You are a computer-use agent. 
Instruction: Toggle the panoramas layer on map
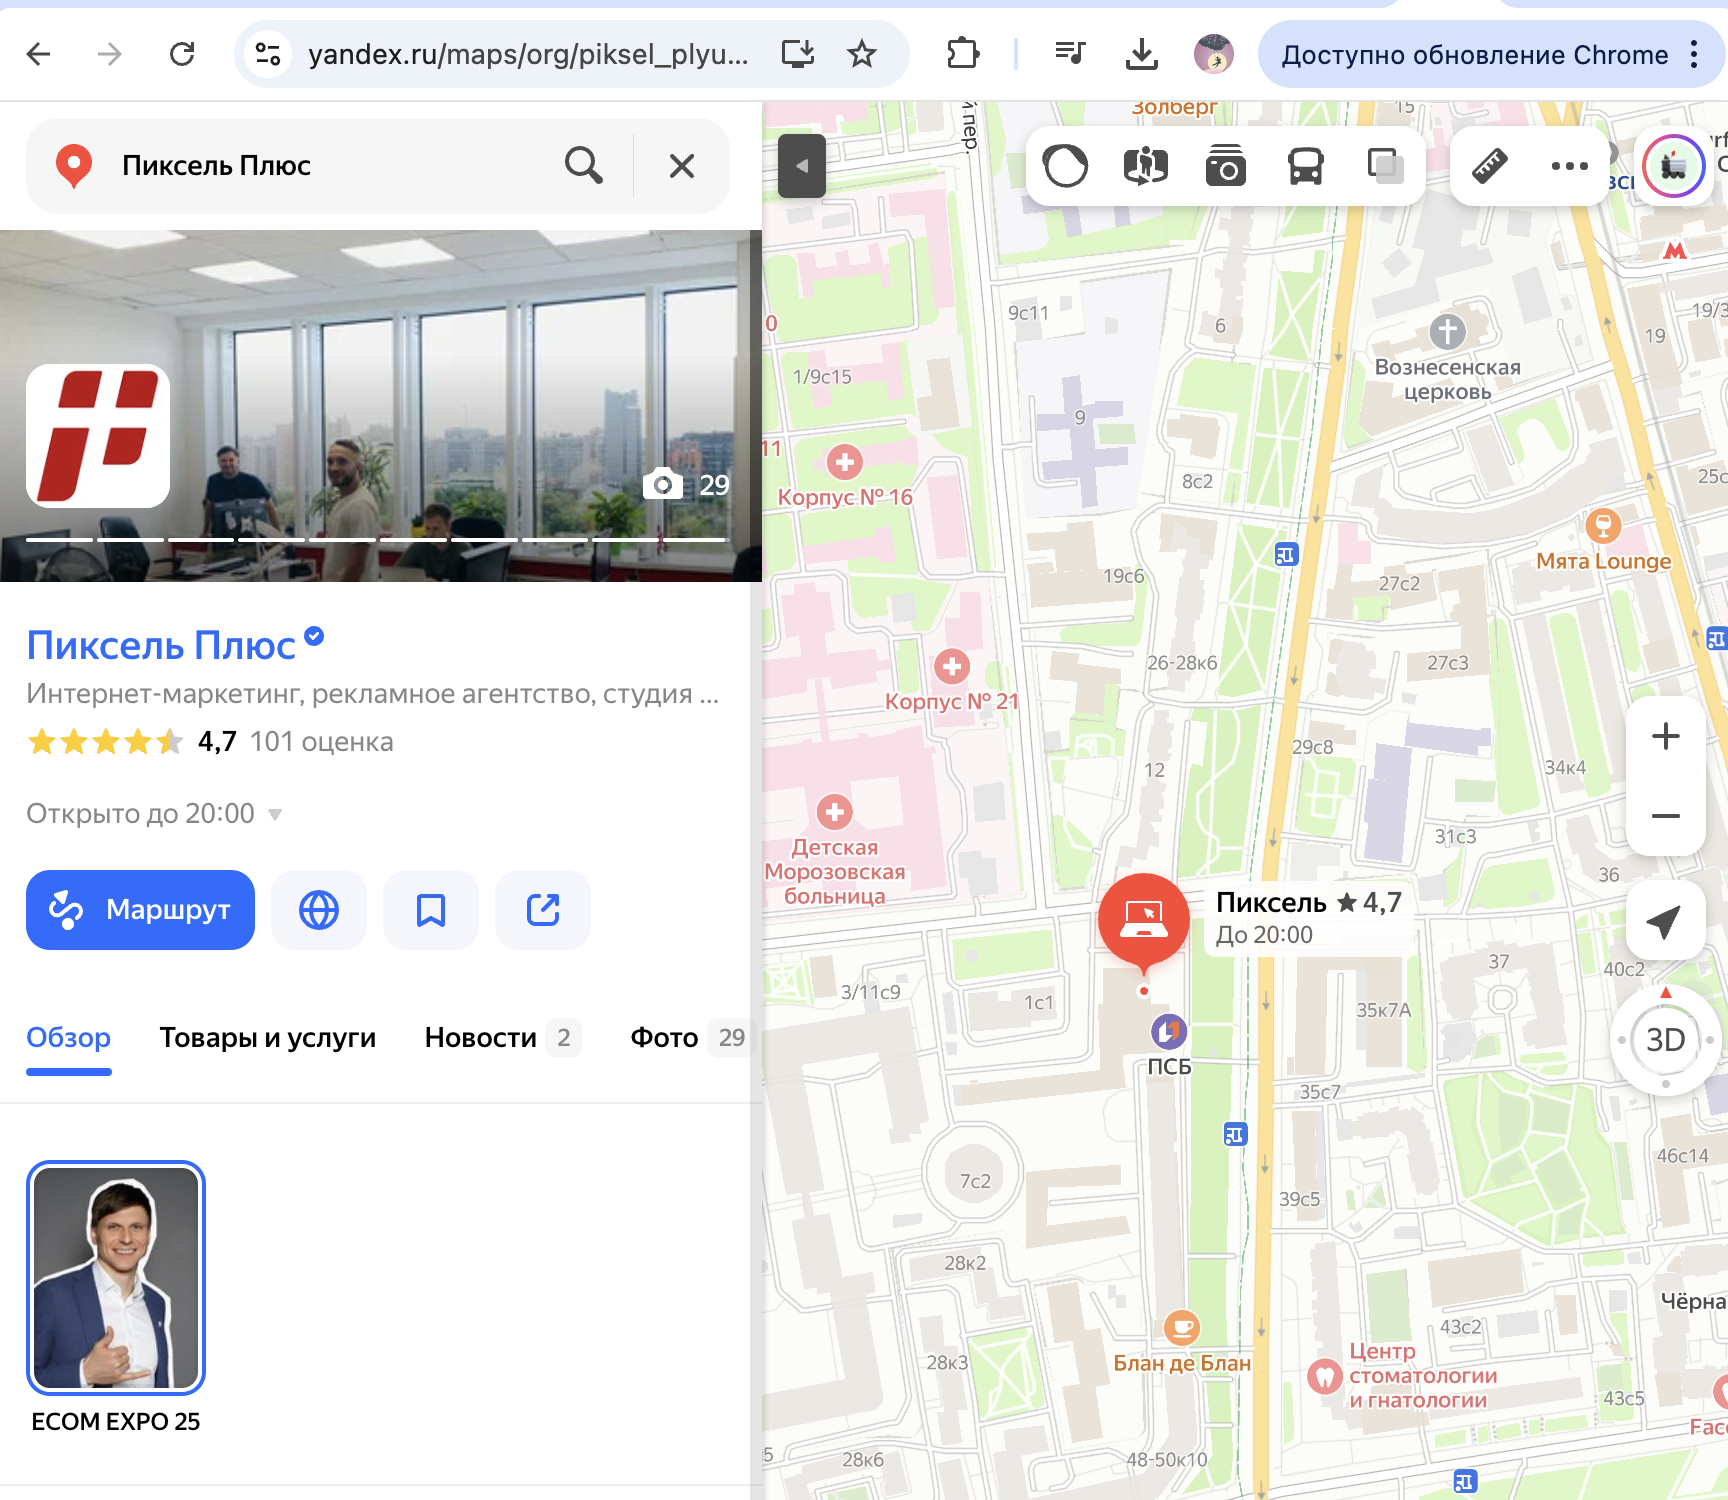[1146, 166]
